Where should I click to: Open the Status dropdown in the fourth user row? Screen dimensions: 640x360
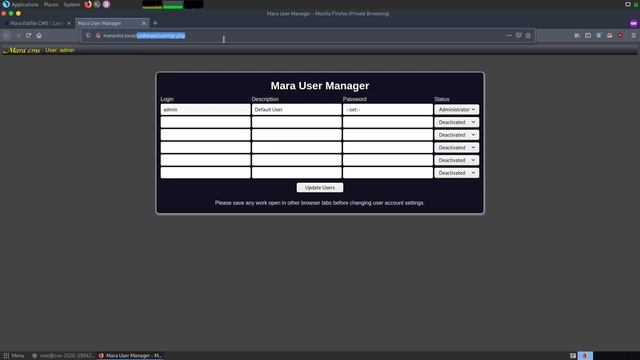(456, 147)
